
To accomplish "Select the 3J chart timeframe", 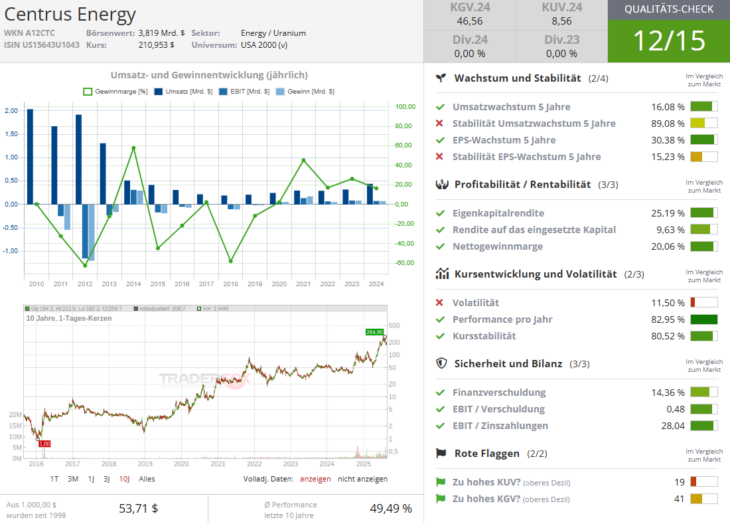I will 107,479.
